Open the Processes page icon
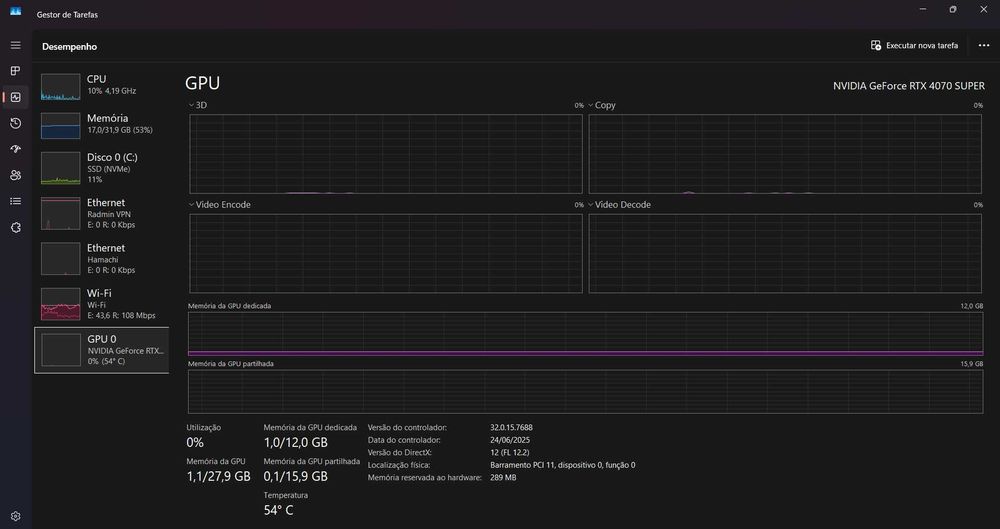 [16, 71]
